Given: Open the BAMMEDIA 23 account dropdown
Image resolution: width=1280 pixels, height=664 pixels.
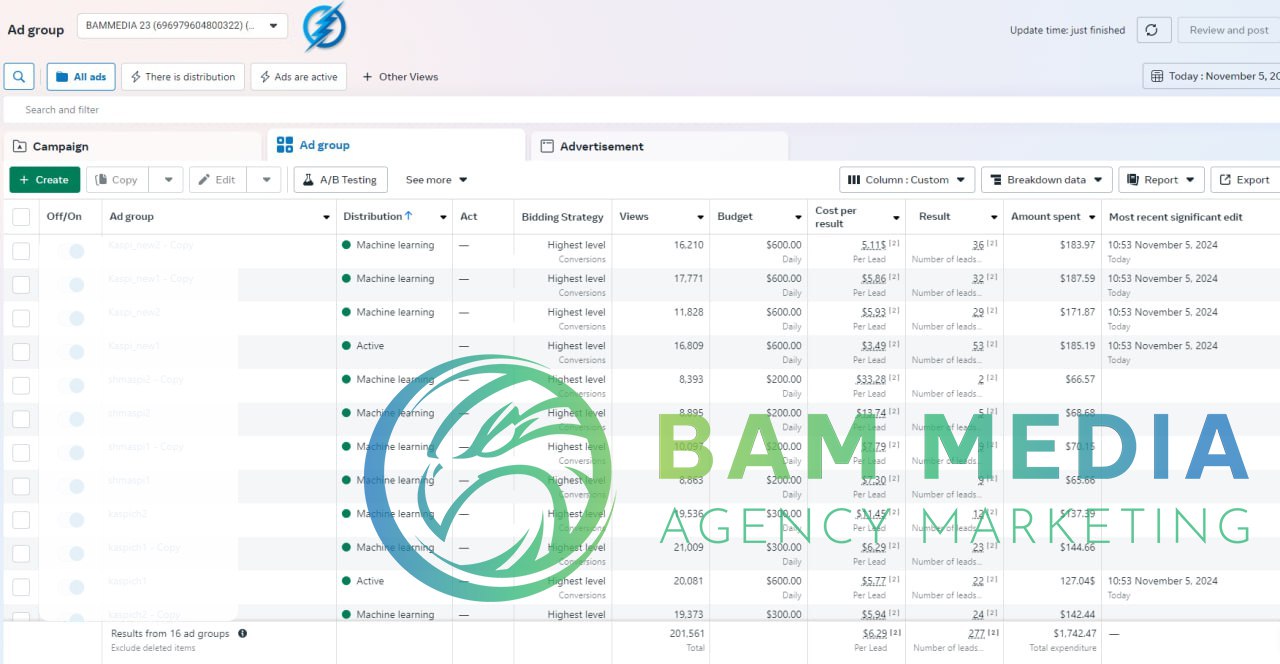Looking at the screenshot, I should pos(182,26).
